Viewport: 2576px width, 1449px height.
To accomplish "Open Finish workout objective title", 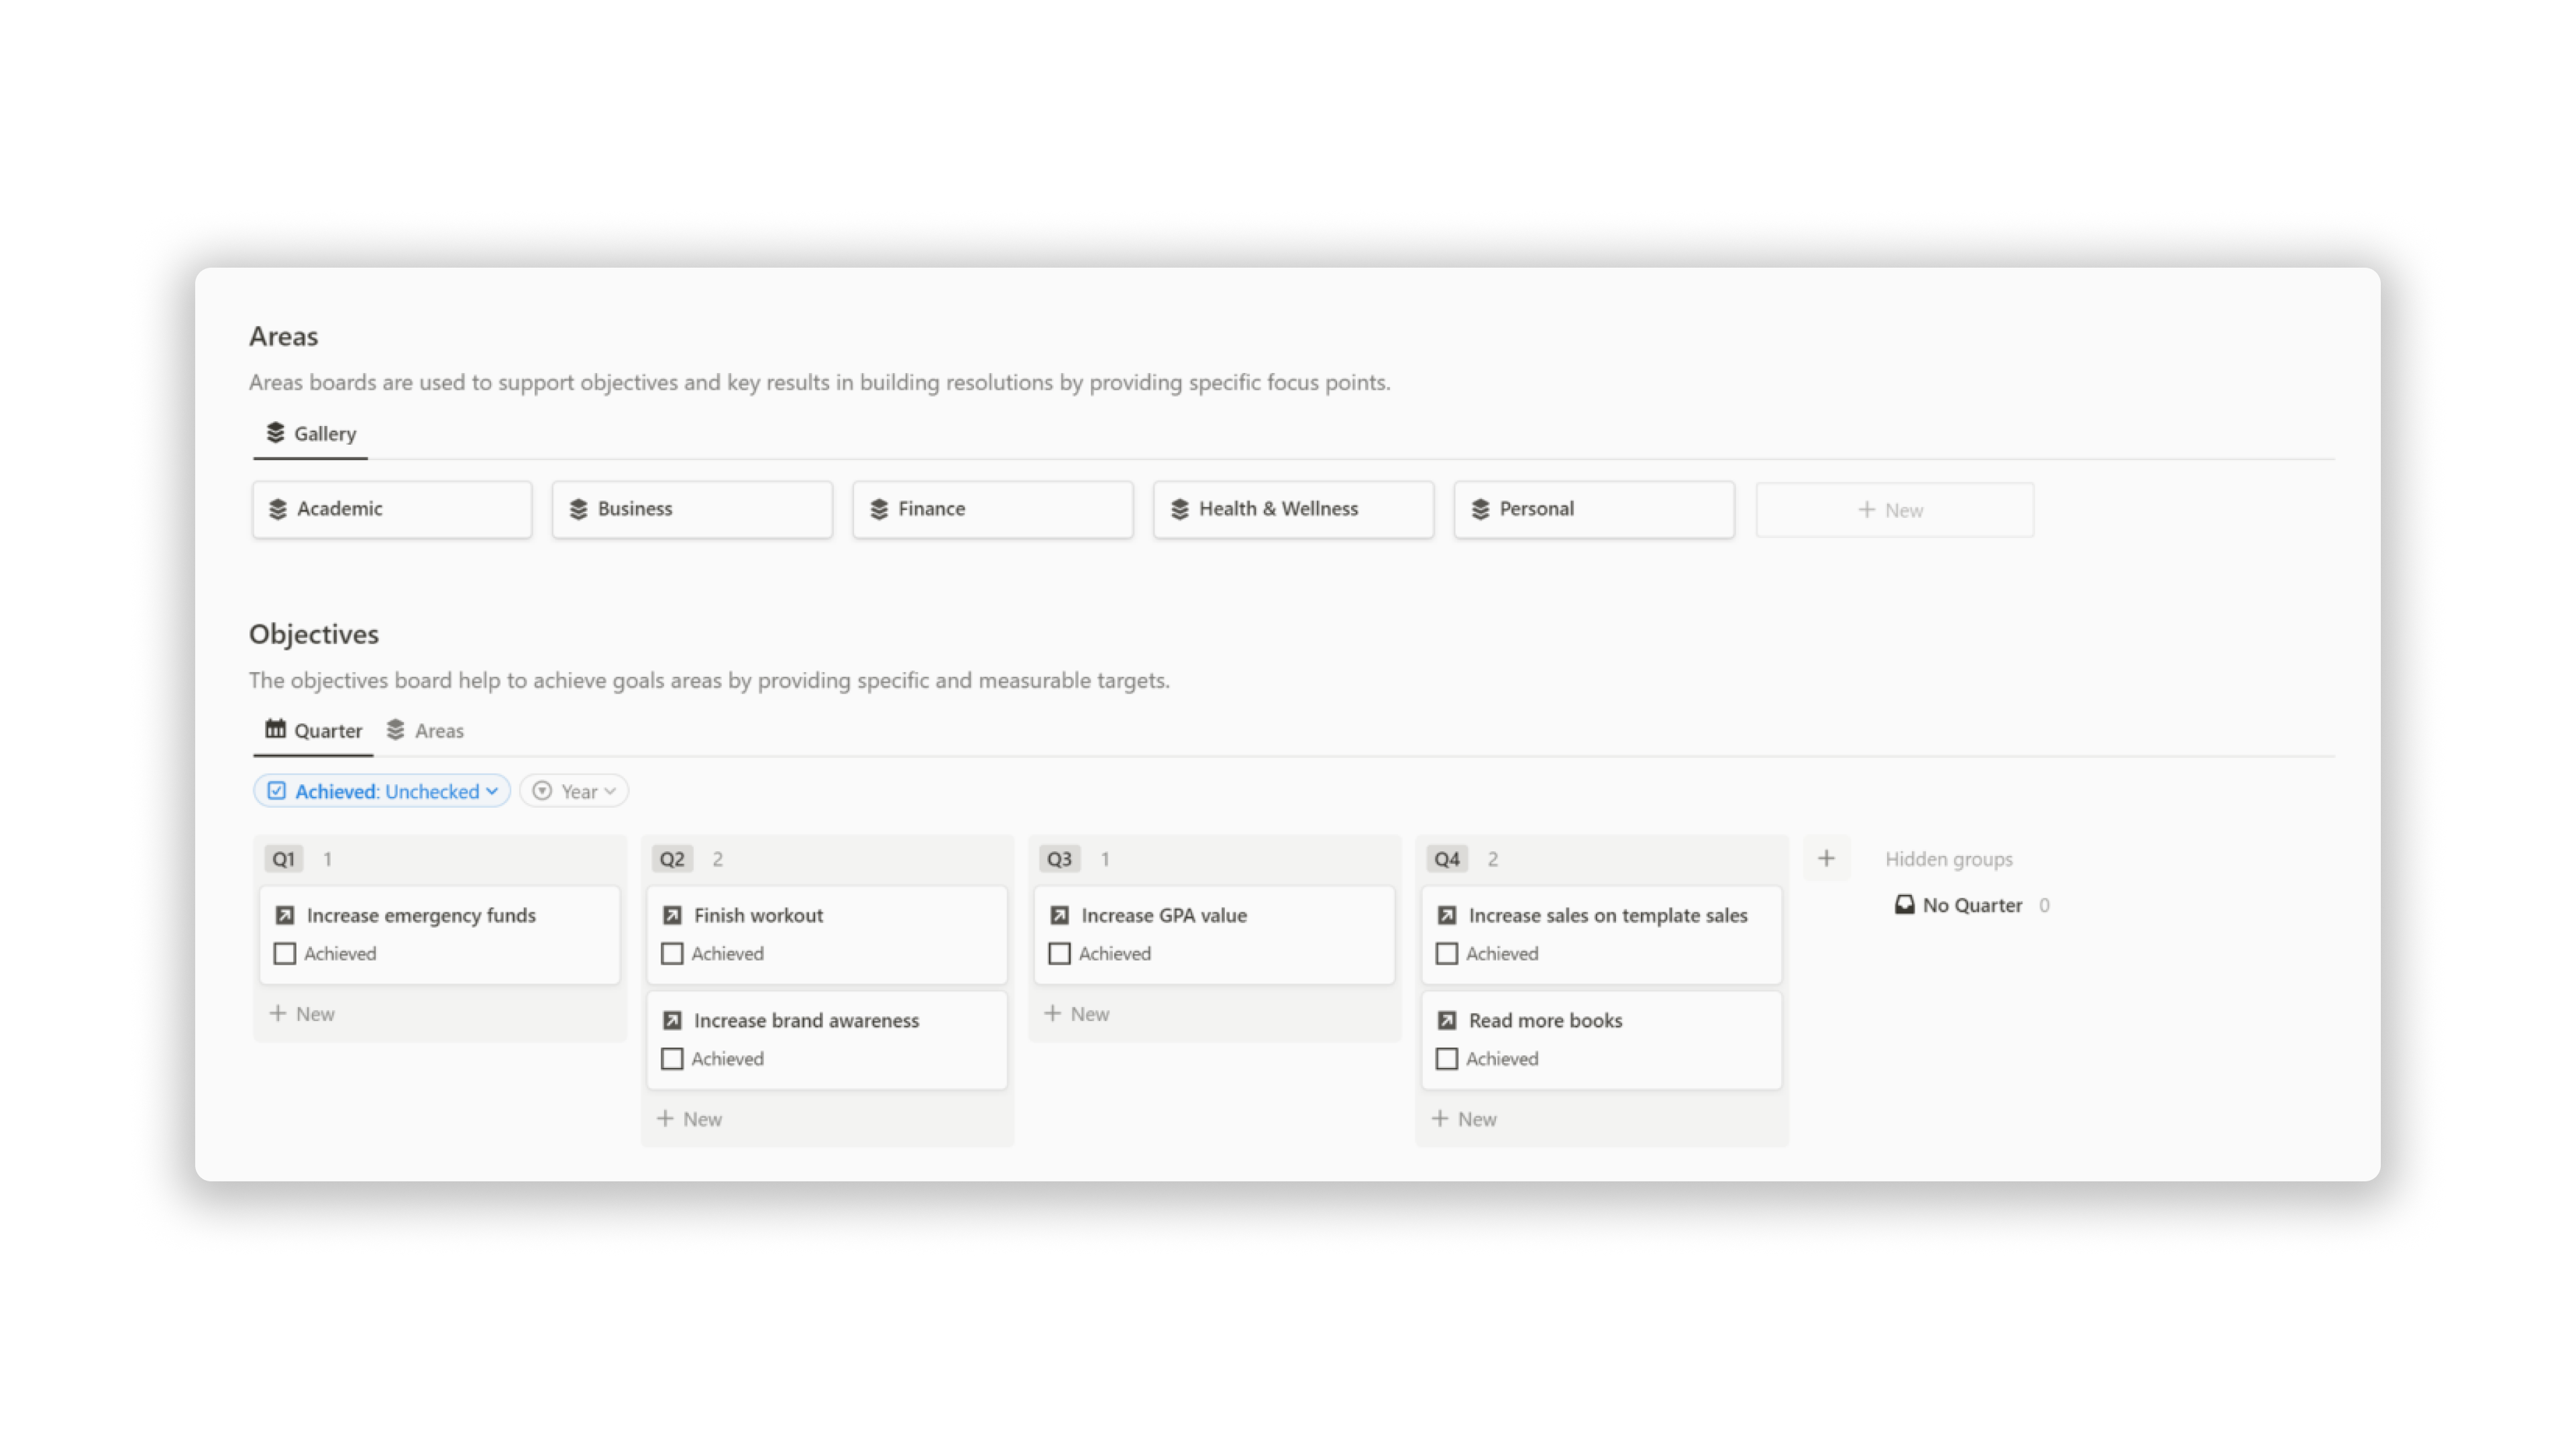I will [758, 915].
